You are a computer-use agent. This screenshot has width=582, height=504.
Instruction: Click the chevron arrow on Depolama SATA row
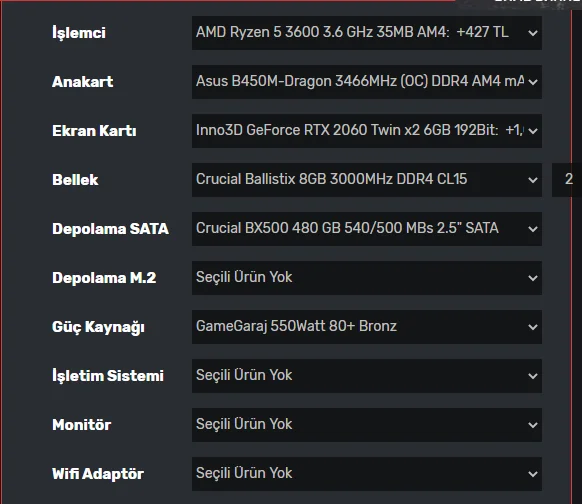click(533, 229)
